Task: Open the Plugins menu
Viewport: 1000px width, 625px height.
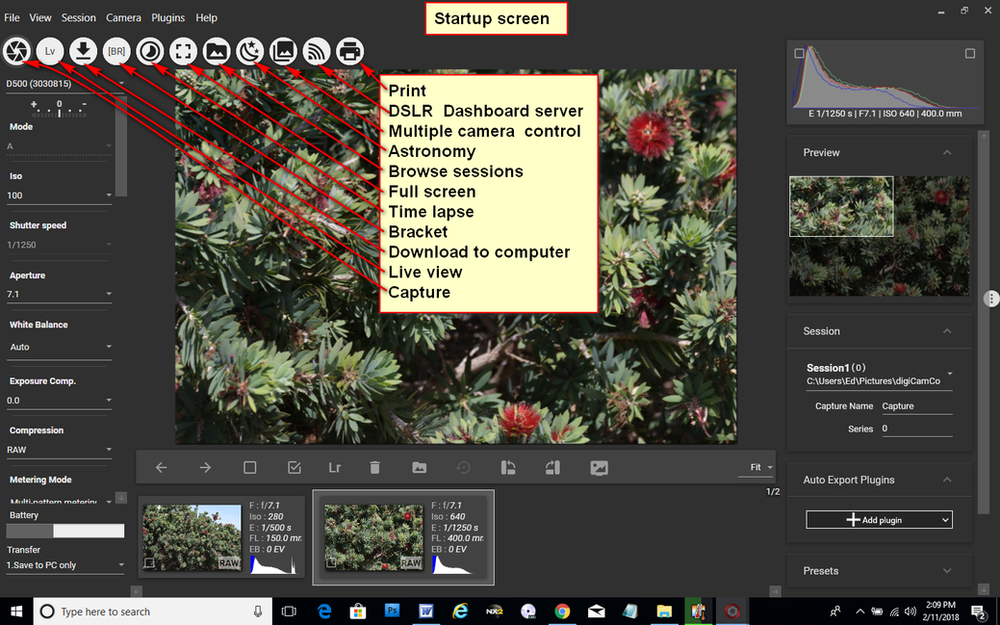Action: (167, 17)
